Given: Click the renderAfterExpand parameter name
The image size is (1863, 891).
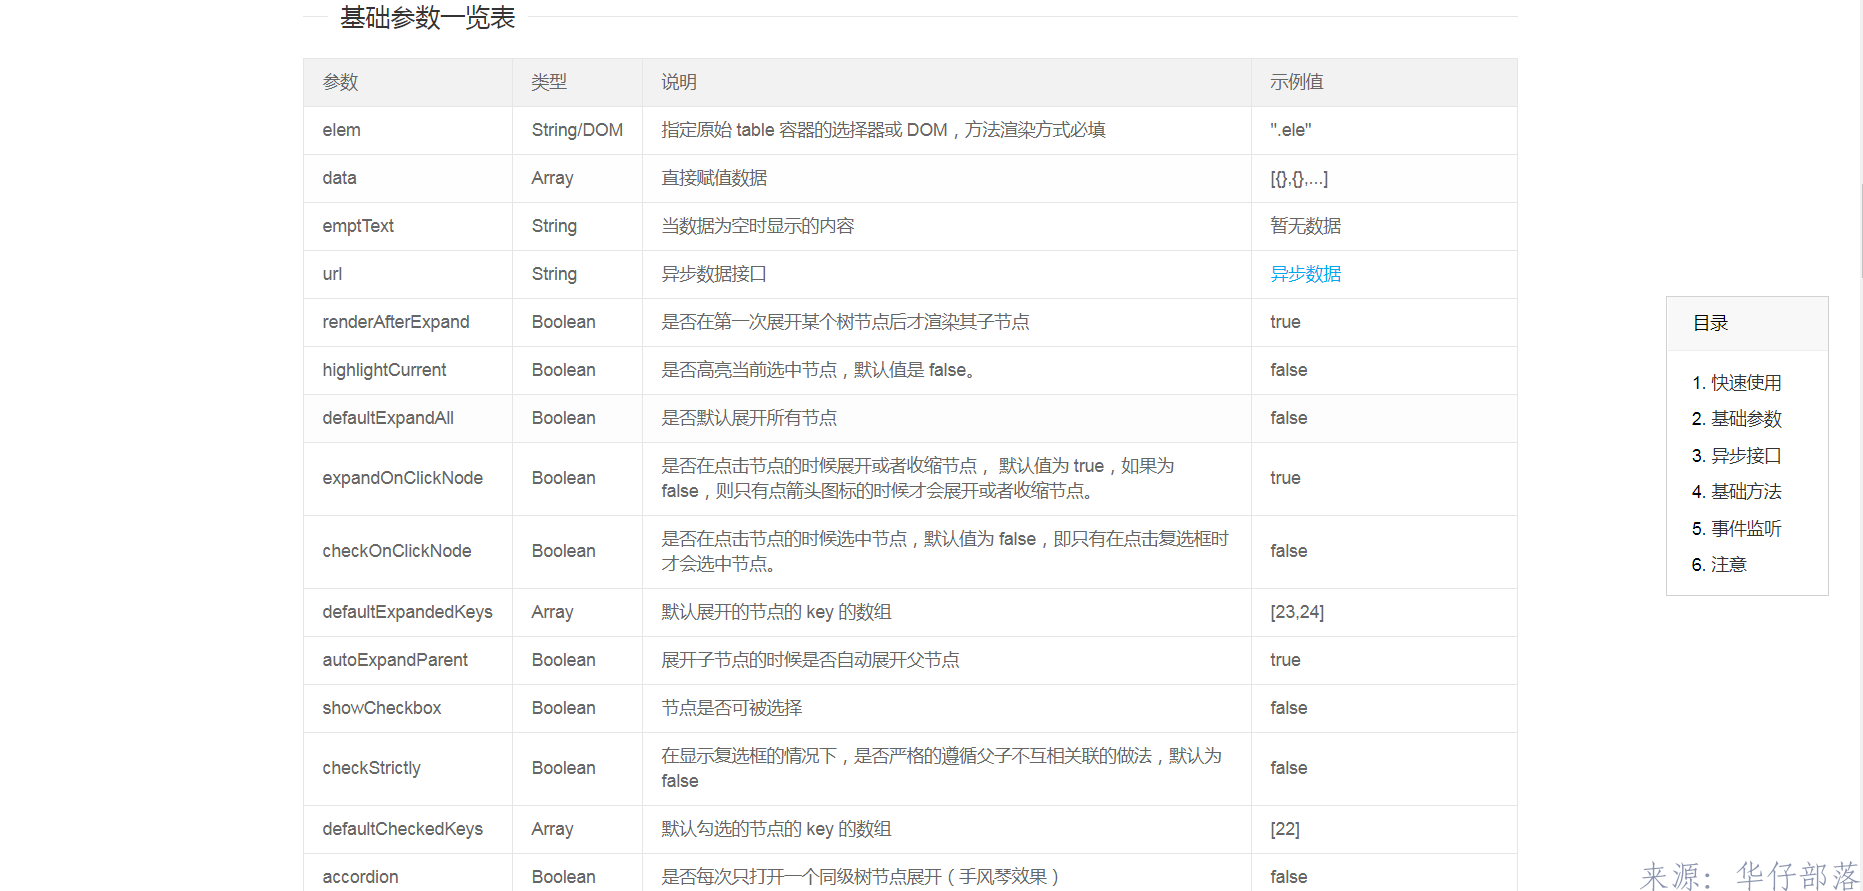Looking at the screenshot, I should (x=395, y=322).
